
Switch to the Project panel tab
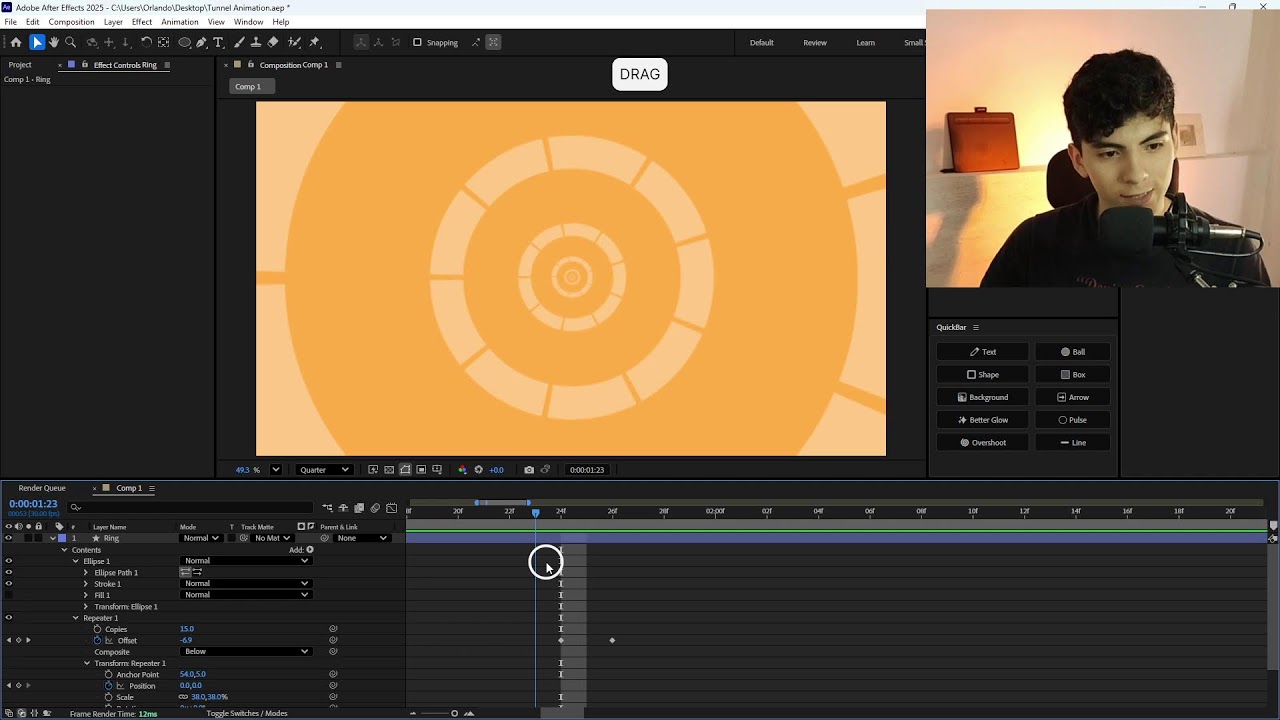point(20,65)
